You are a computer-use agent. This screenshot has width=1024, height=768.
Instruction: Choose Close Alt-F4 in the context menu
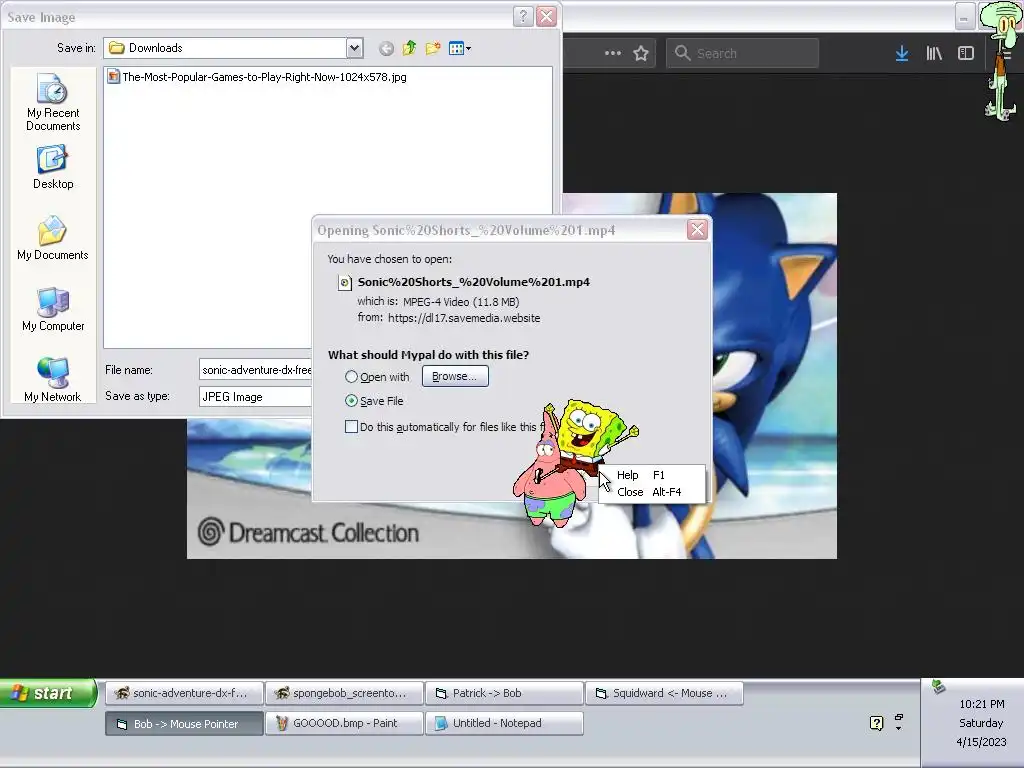click(649, 492)
